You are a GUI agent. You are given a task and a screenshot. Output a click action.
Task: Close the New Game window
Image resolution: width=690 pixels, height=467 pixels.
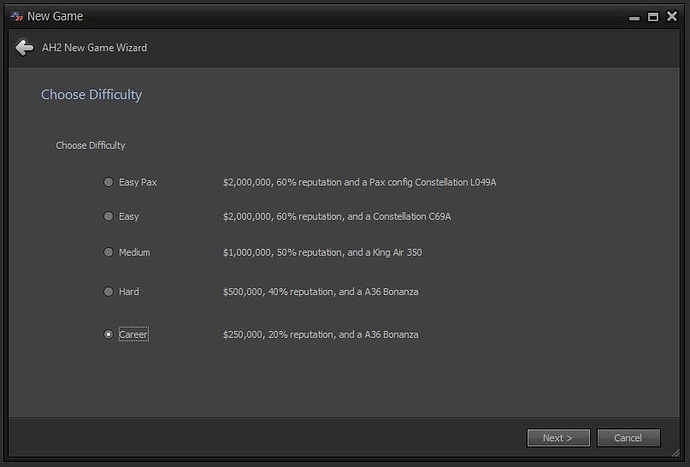671,17
